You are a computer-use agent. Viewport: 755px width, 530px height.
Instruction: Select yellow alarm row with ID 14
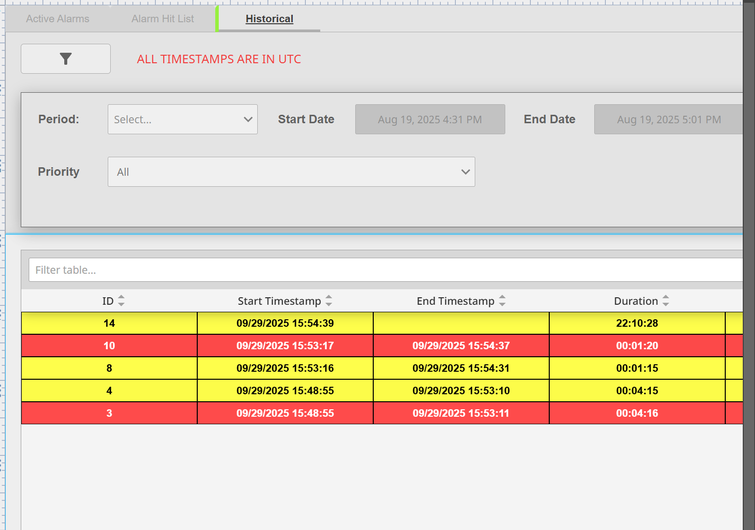tap(108, 323)
